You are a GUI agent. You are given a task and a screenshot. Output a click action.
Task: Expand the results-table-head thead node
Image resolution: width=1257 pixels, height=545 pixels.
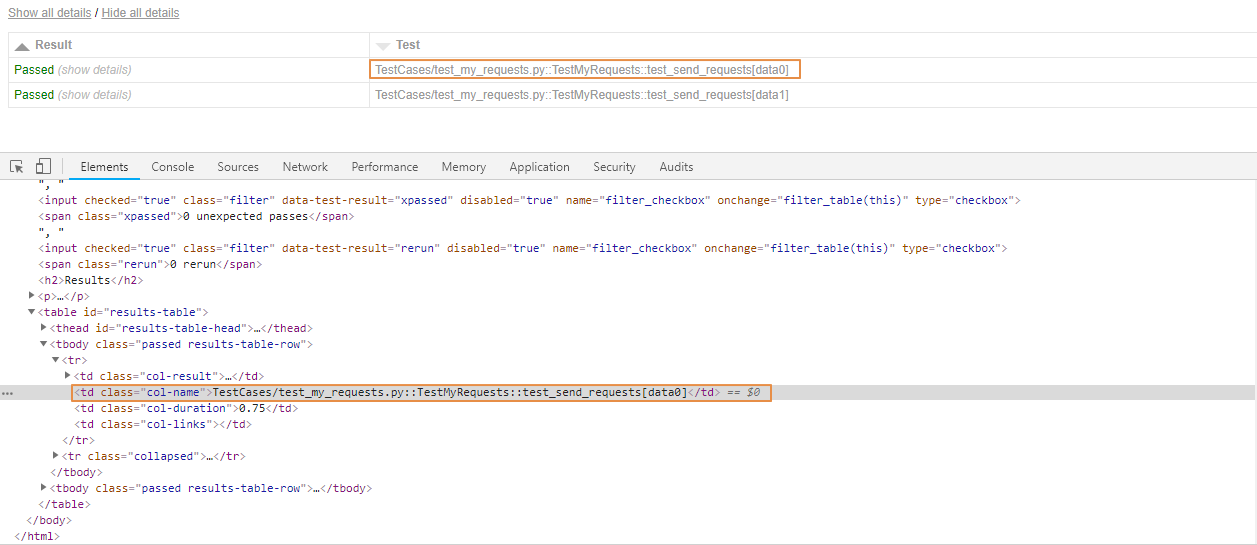pos(44,328)
